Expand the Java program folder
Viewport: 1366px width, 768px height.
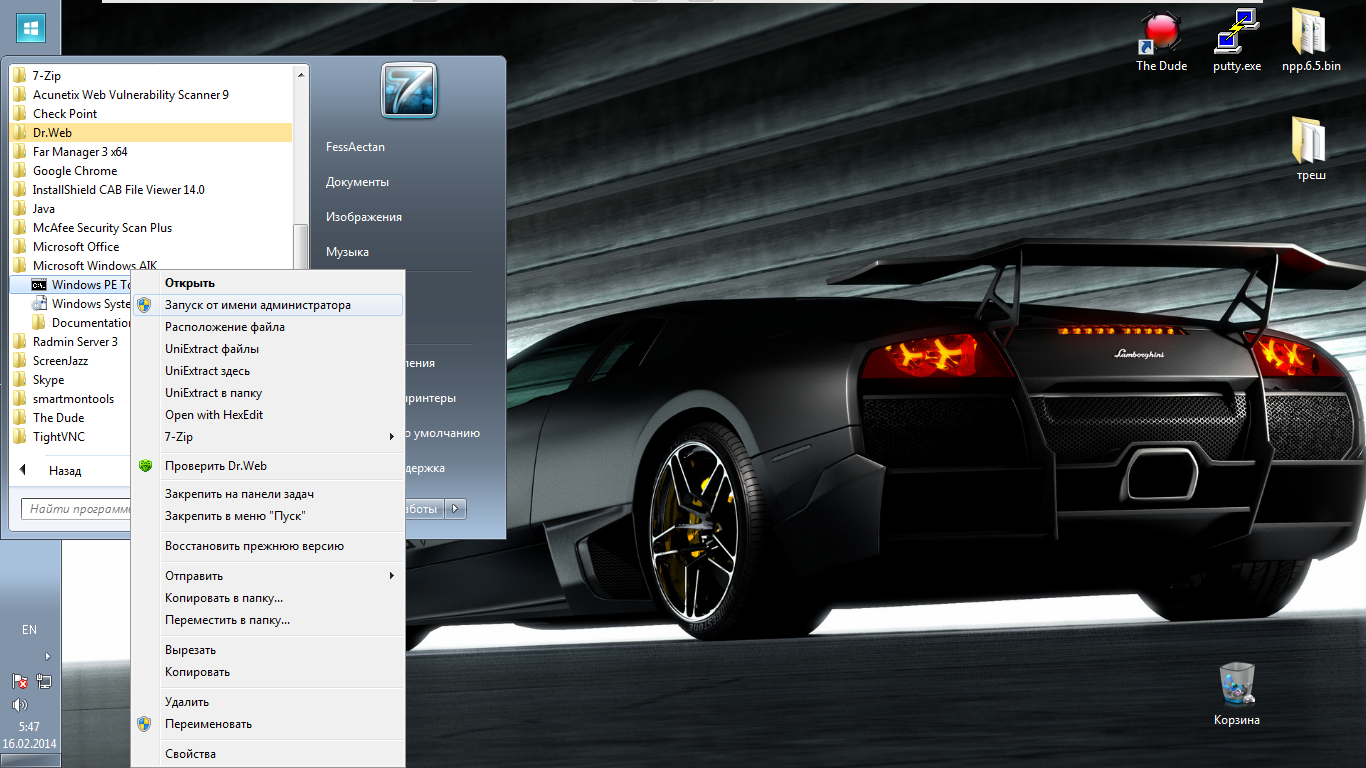151,208
